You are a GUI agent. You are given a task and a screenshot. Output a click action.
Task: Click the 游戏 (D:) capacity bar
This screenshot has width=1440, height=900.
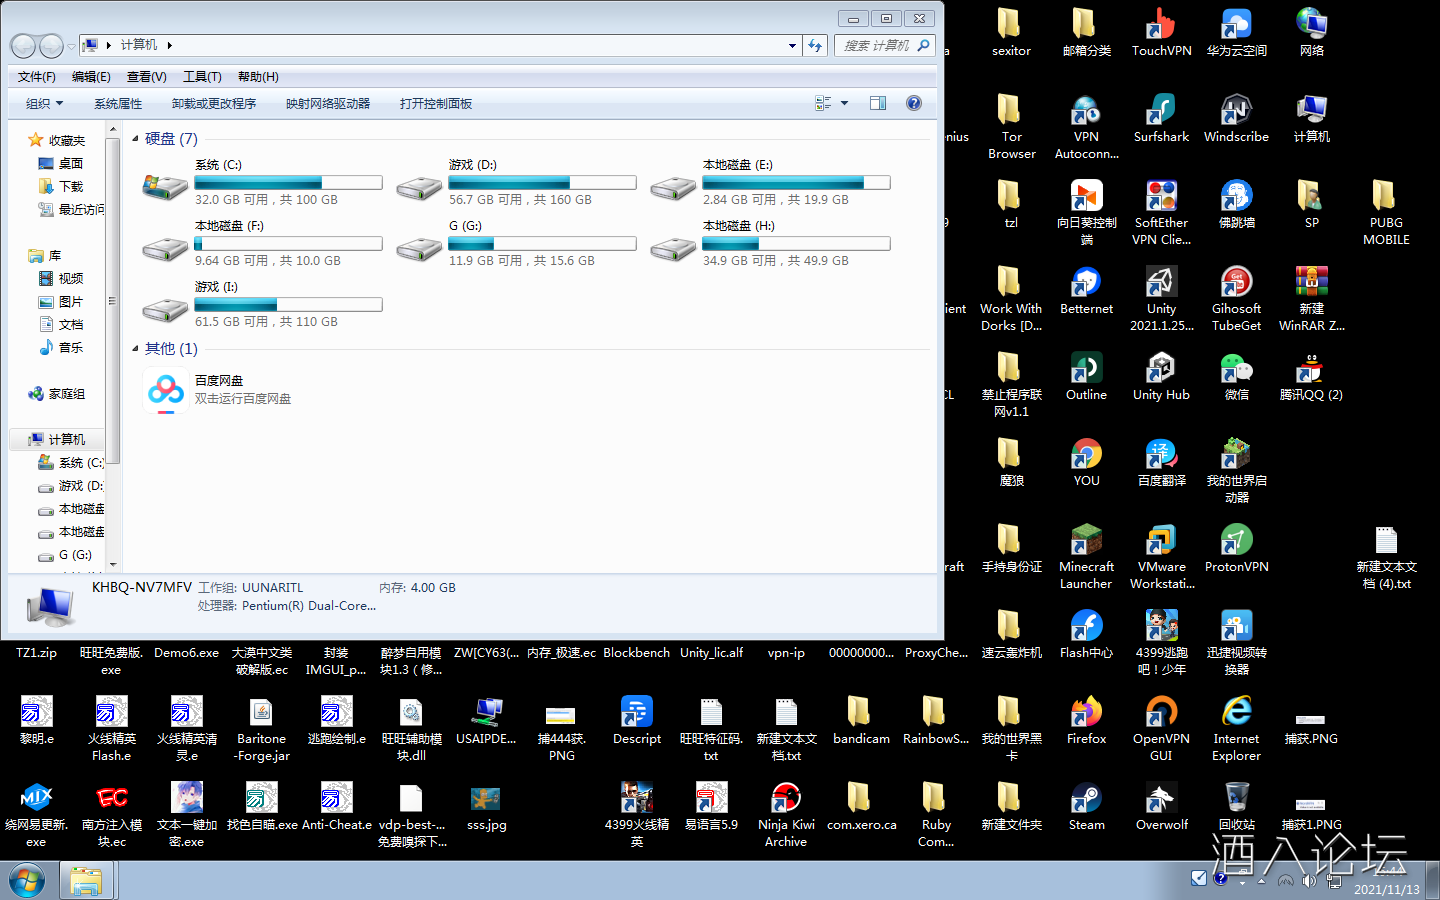click(x=542, y=183)
